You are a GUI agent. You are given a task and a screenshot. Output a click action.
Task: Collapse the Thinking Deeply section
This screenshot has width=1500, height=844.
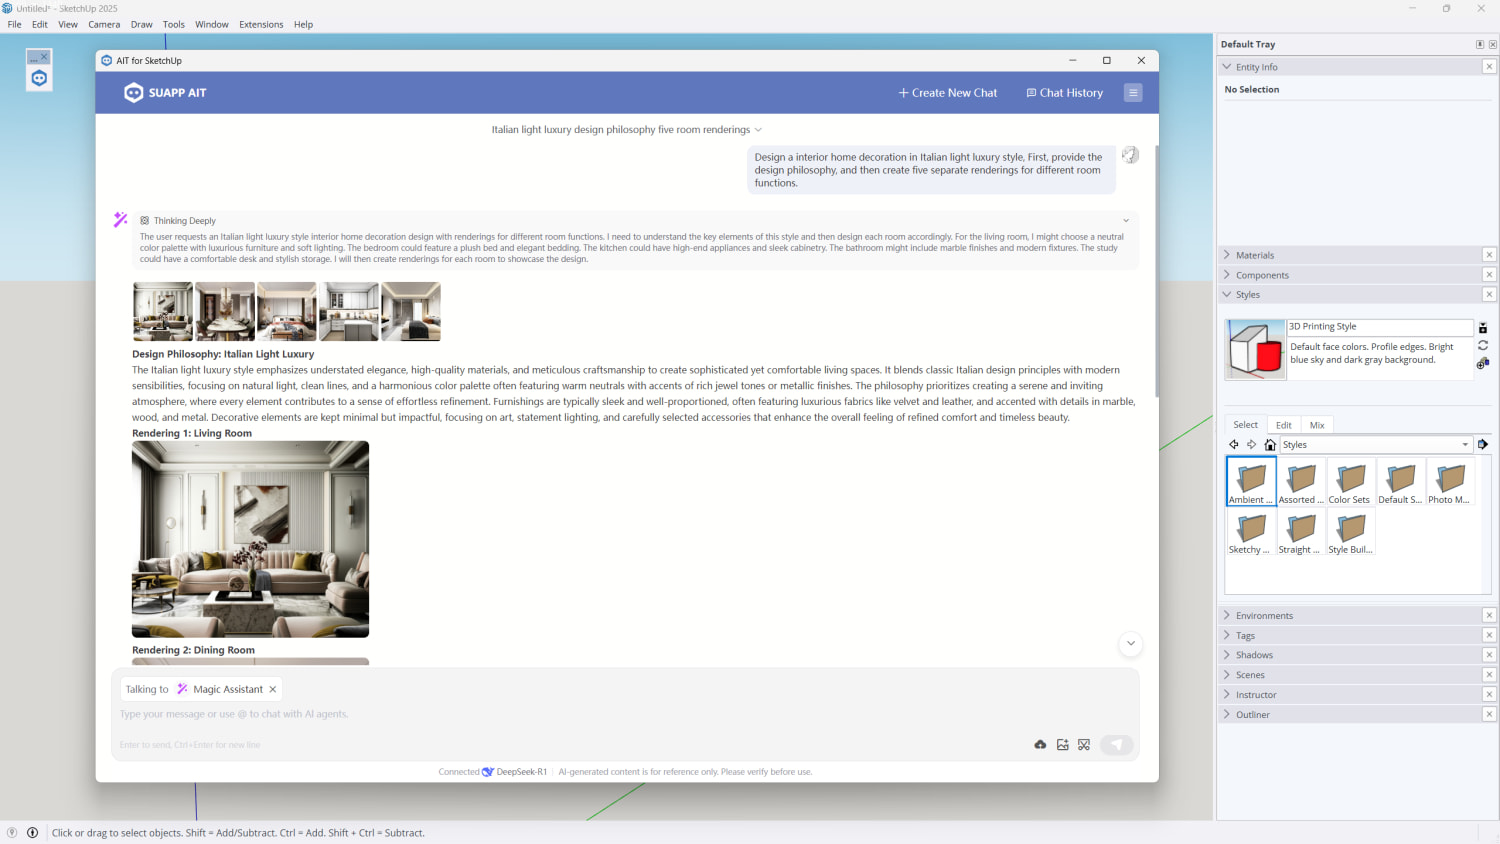point(1126,221)
